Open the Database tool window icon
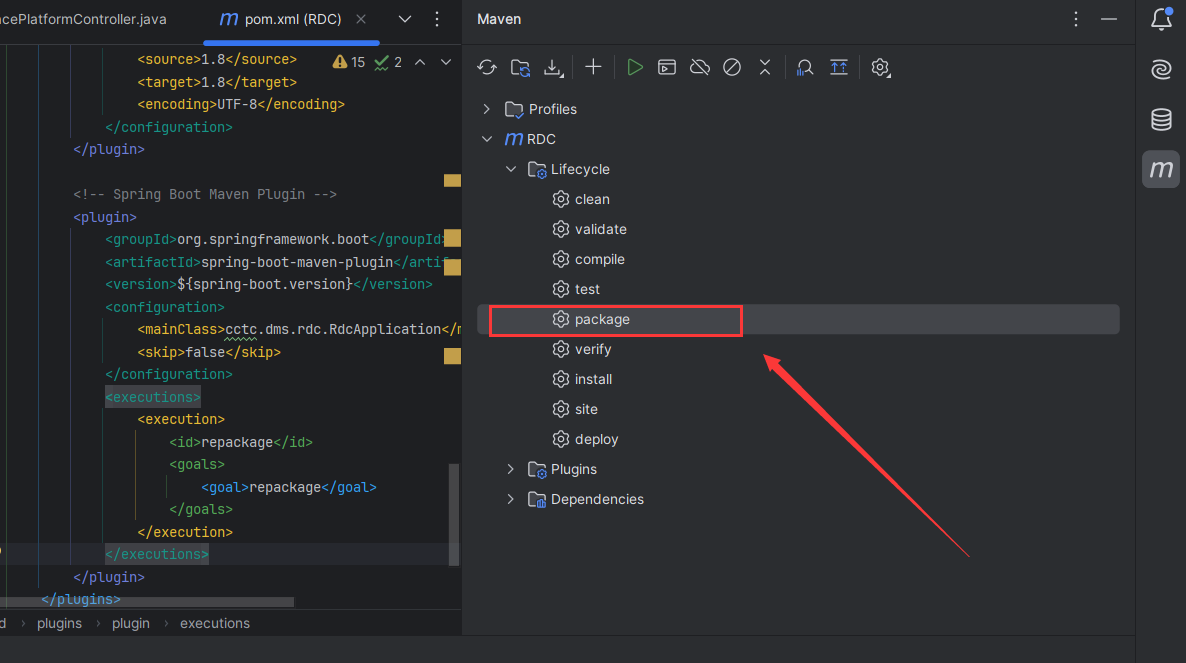Screen dimensions: 1186x663 click(1161, 120)
